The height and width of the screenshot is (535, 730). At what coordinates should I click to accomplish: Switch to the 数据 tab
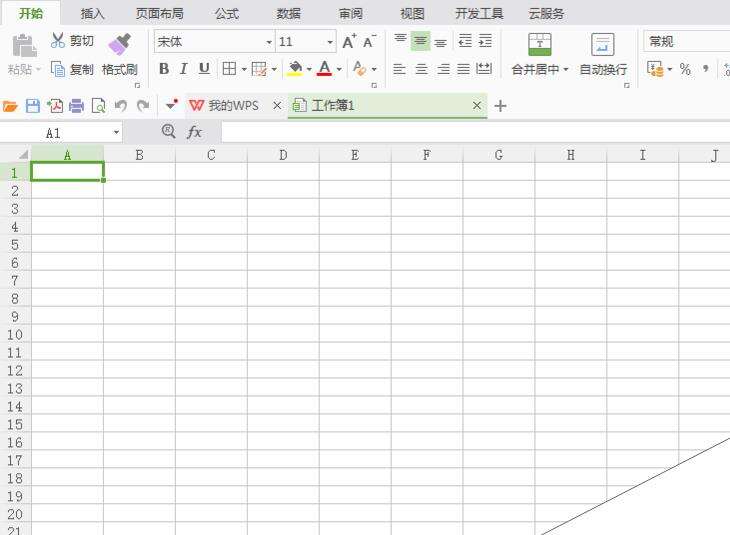[x=288, y=14]
